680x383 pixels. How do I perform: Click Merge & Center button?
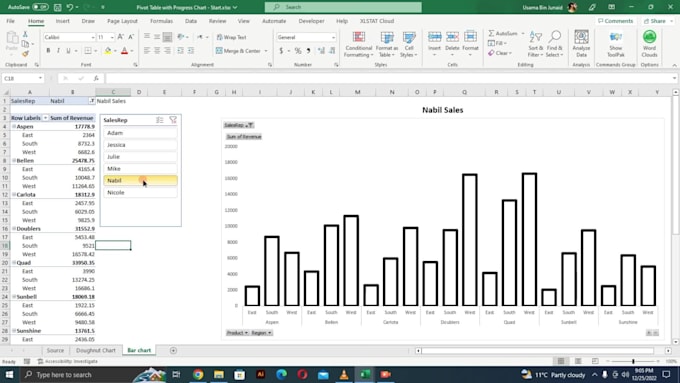(238, 51)
